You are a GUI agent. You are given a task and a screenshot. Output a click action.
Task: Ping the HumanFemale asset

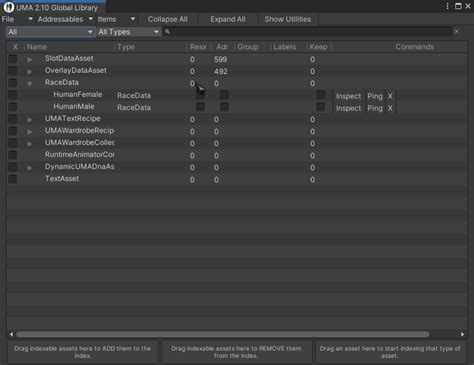pos(375,96)
